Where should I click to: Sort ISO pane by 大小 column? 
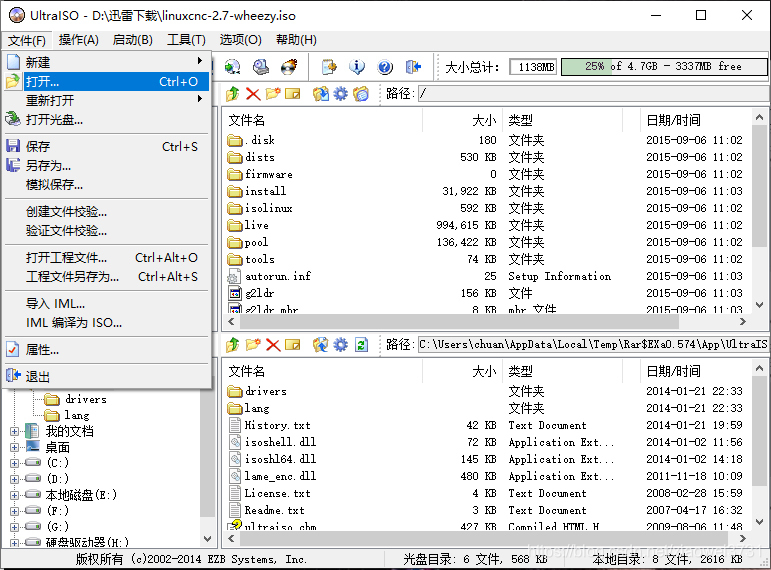click(462, 120)
